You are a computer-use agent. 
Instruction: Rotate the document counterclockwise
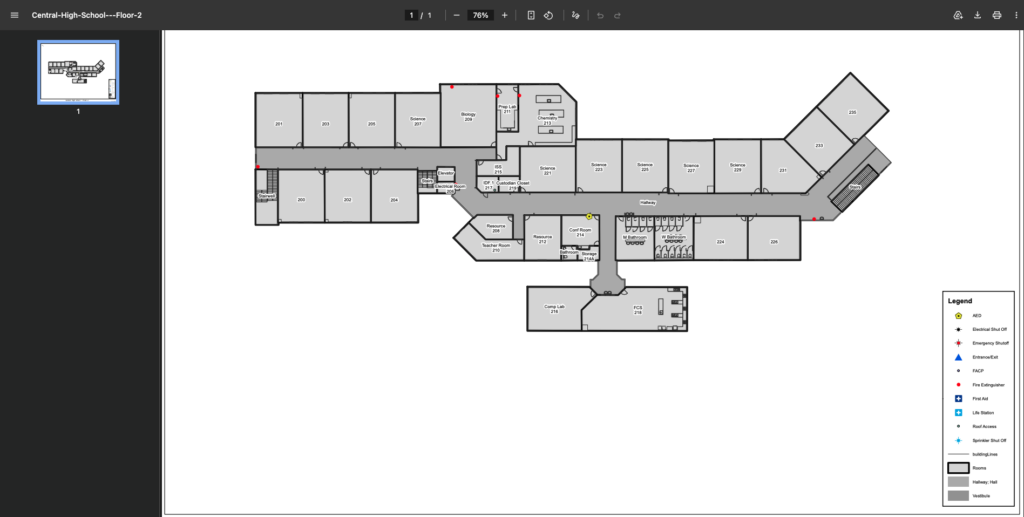[549, 15]
